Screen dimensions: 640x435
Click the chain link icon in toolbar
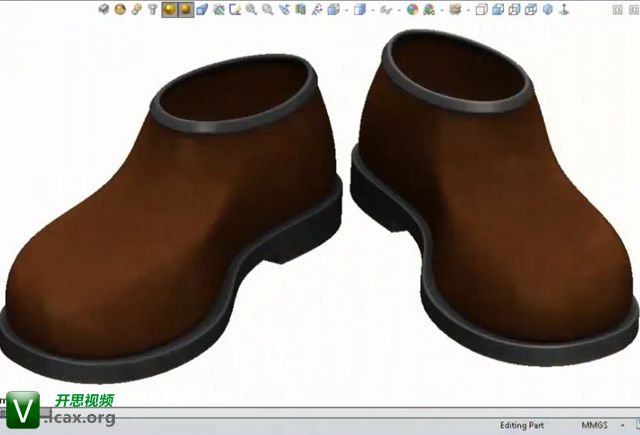136,9
